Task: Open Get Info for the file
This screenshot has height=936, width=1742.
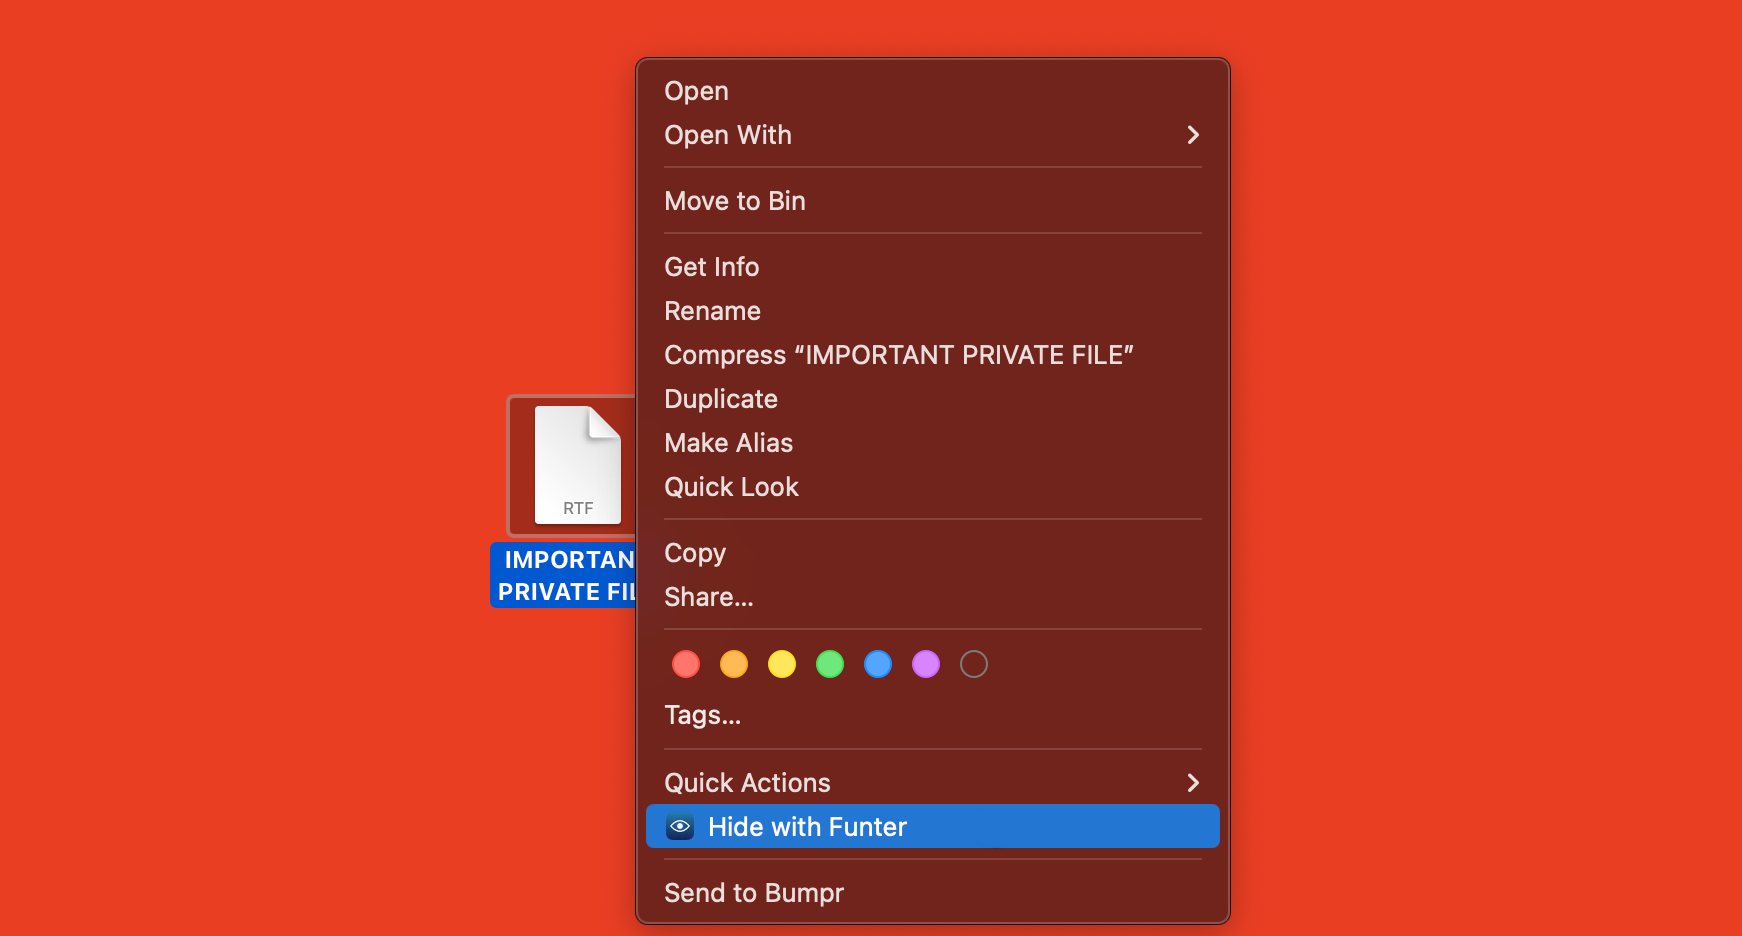Action: coord(711,267)
